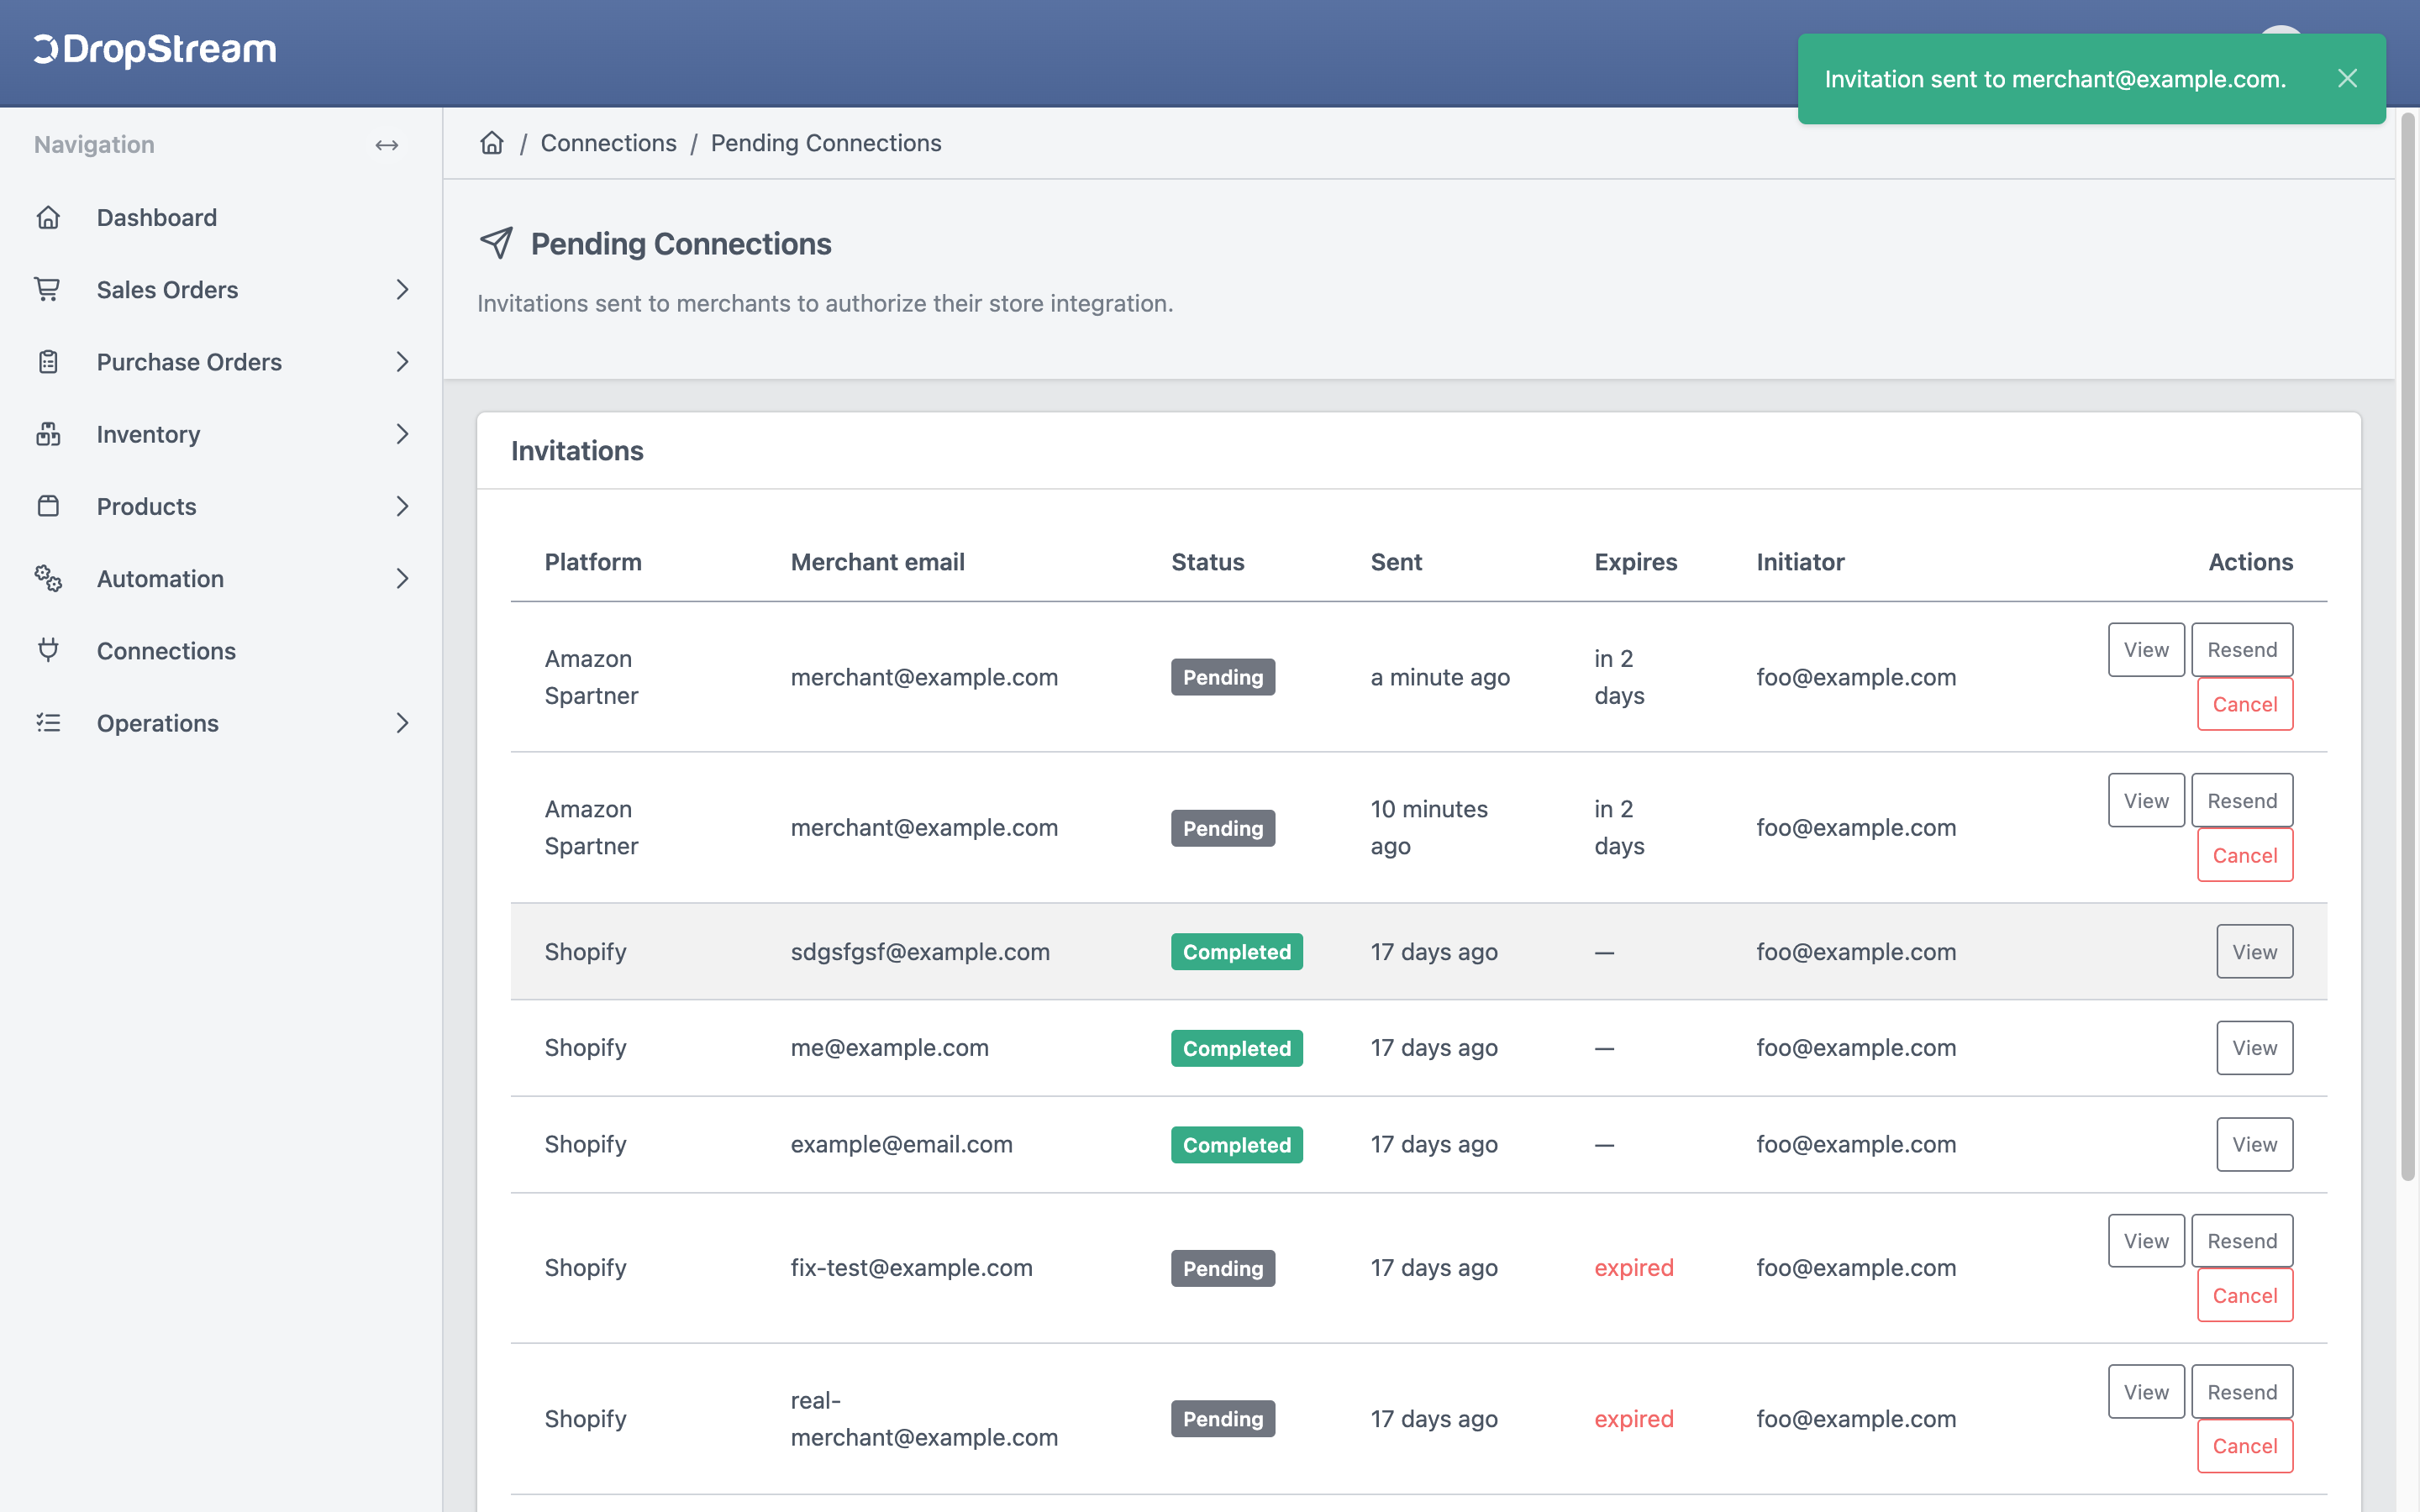
Task: Click the Connections plug icon
Action: click(48, 650)
